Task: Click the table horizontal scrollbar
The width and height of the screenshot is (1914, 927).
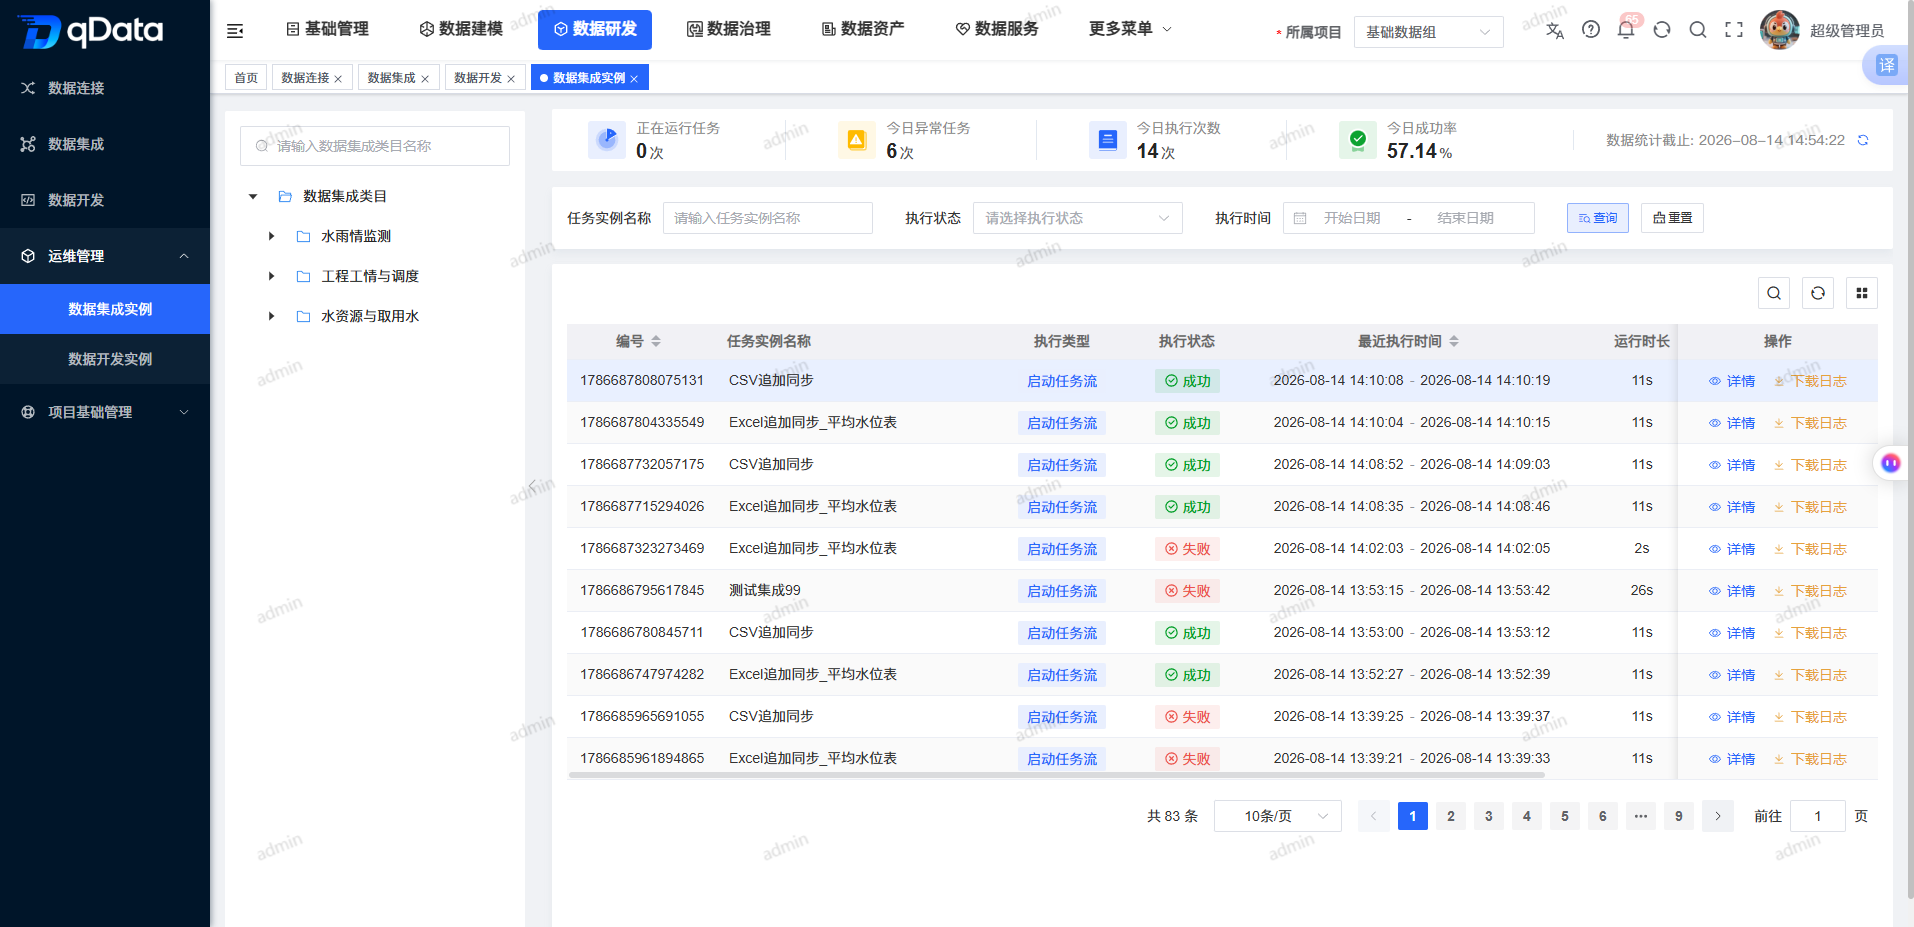Action: coord(1057,775)
